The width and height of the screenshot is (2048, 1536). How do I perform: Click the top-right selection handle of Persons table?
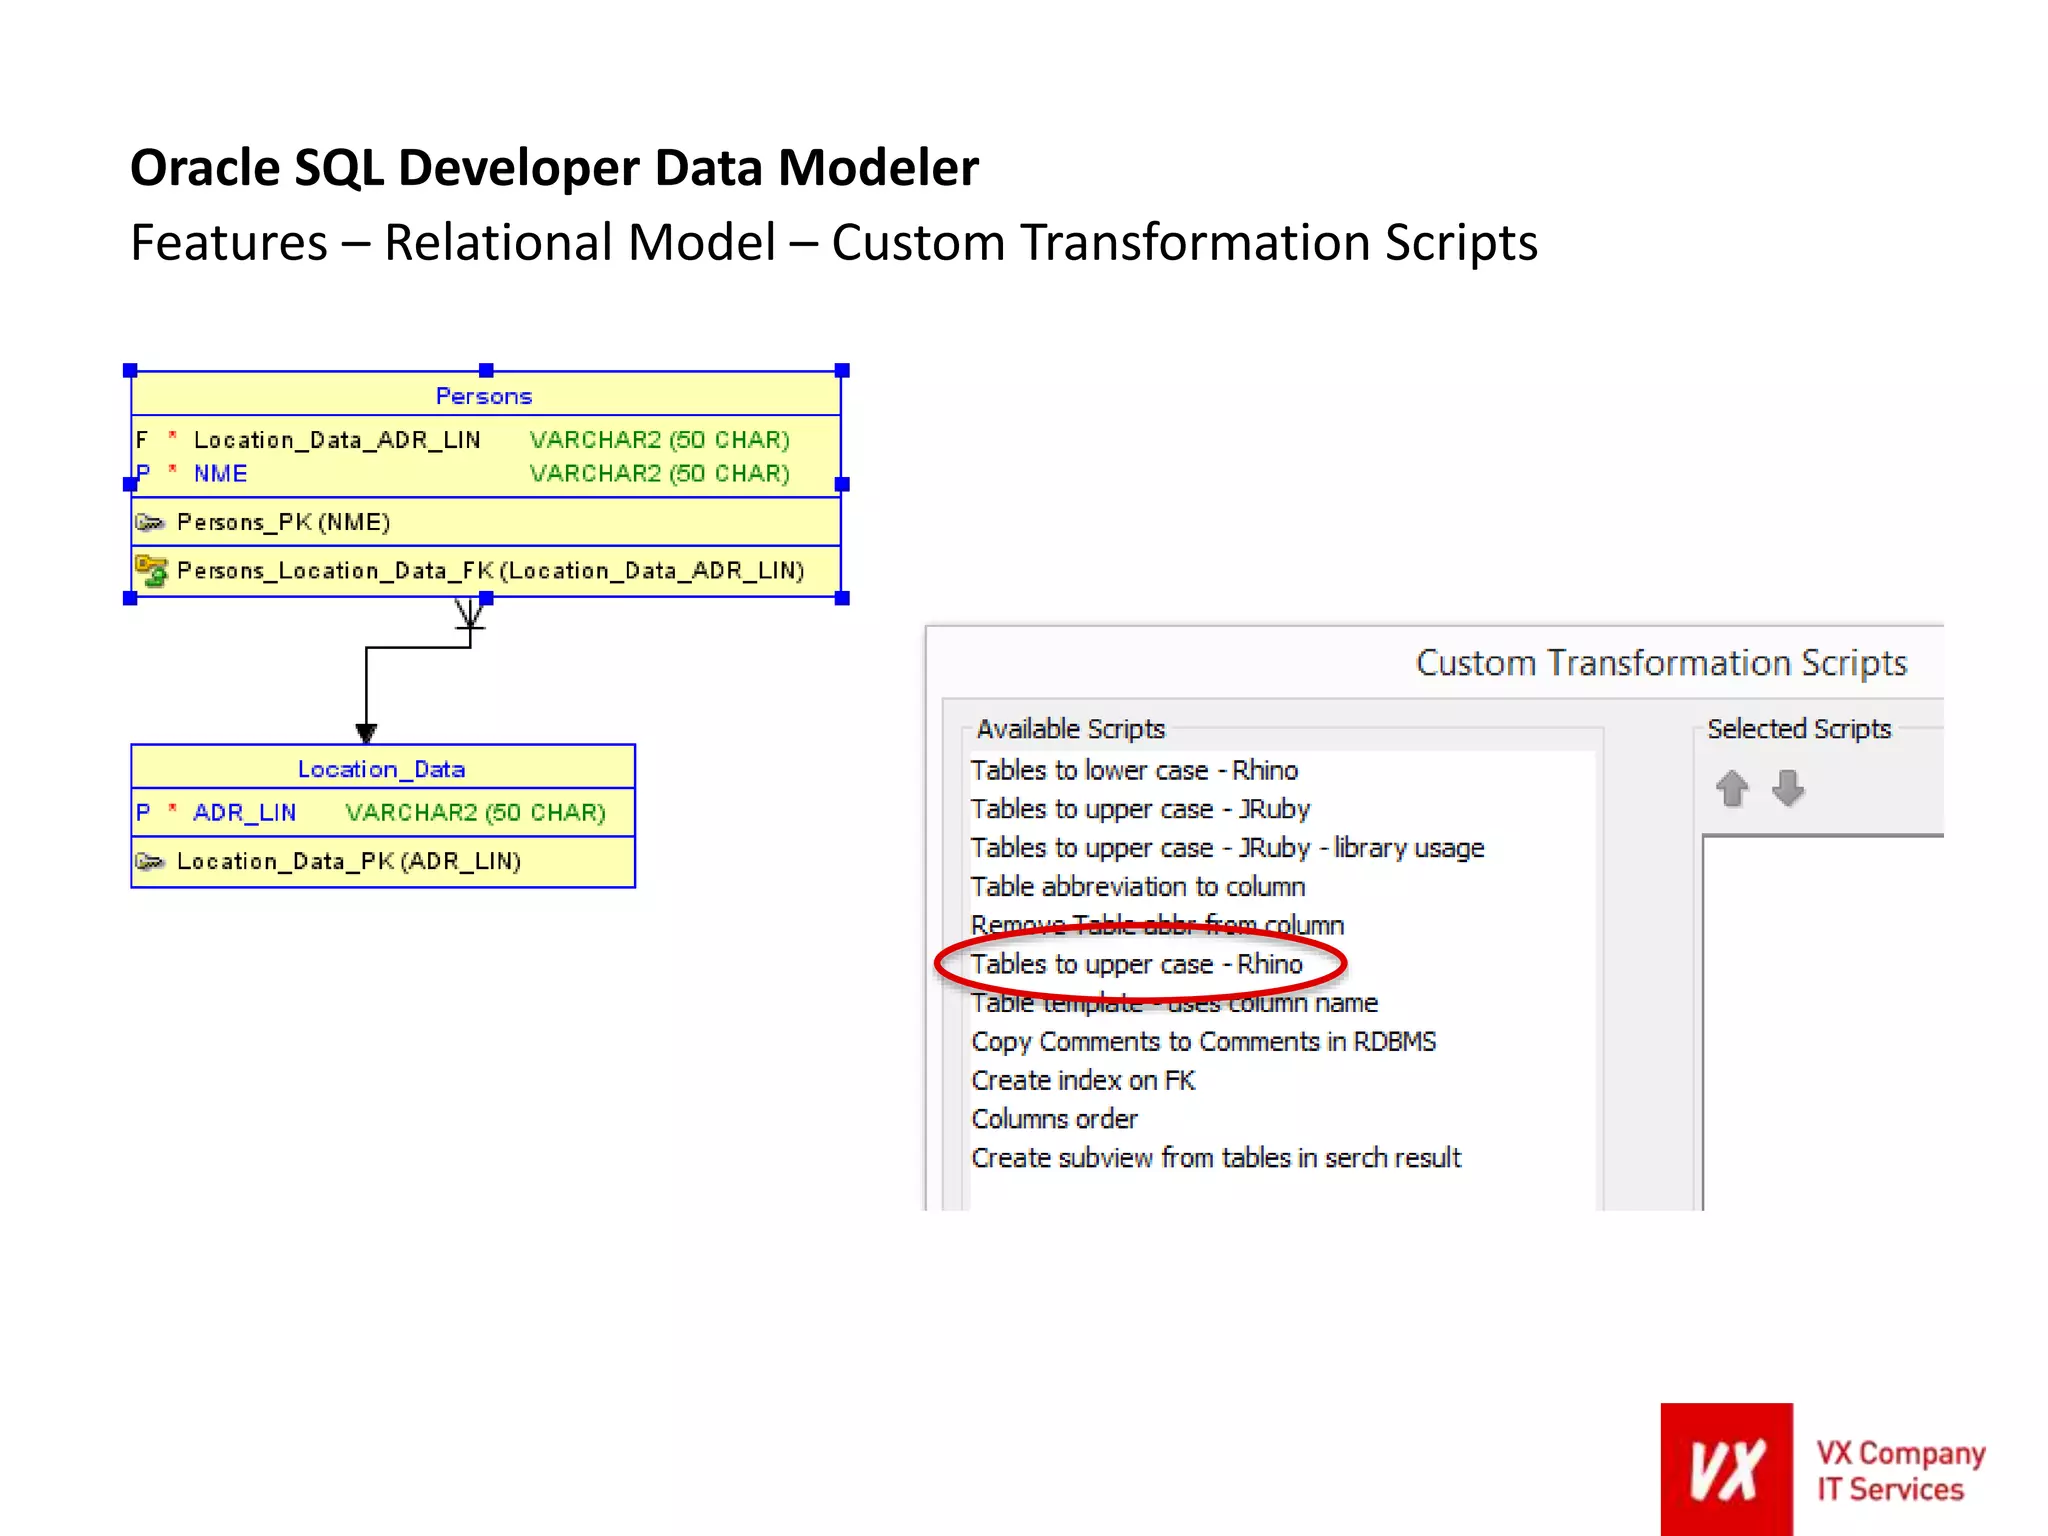coord(842,370)
